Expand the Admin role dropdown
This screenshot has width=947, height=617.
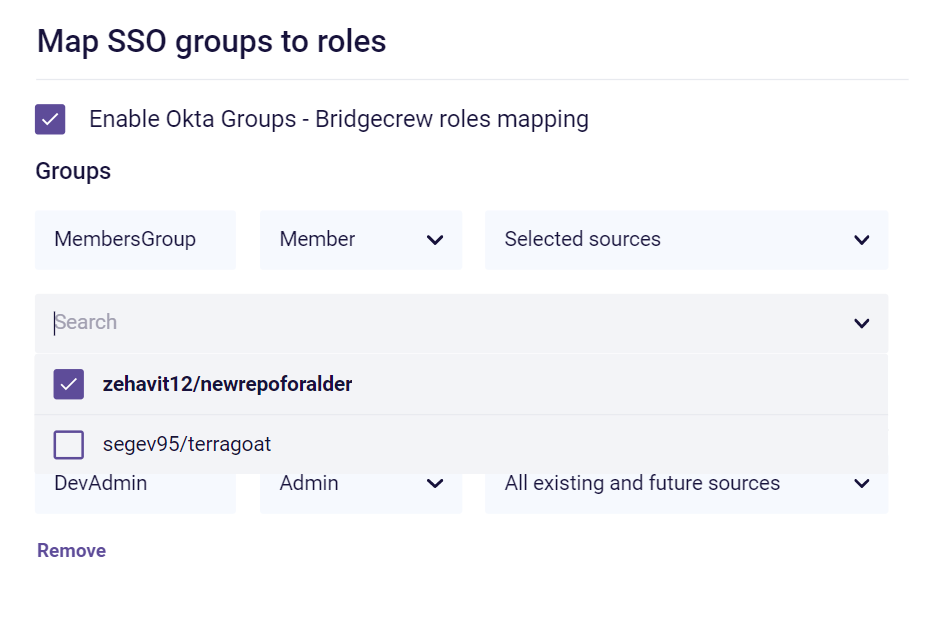coord(345,484)
